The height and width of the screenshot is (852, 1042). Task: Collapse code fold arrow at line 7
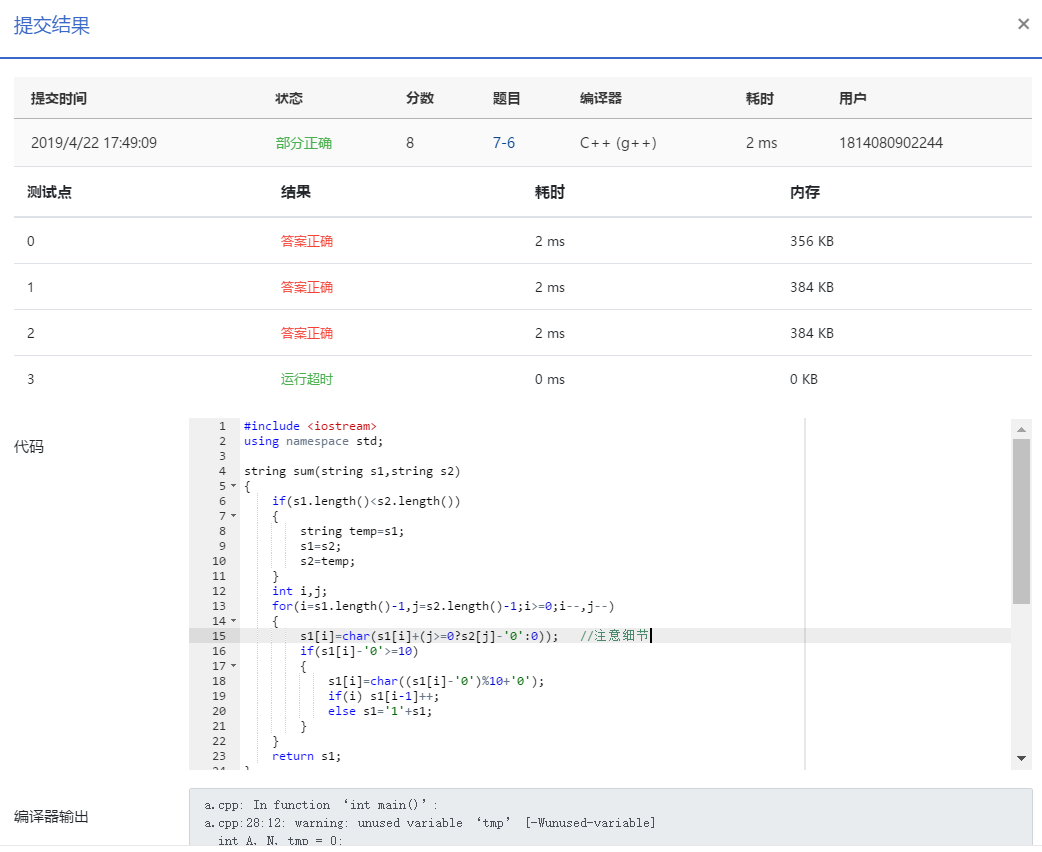(x=233, y=516)
